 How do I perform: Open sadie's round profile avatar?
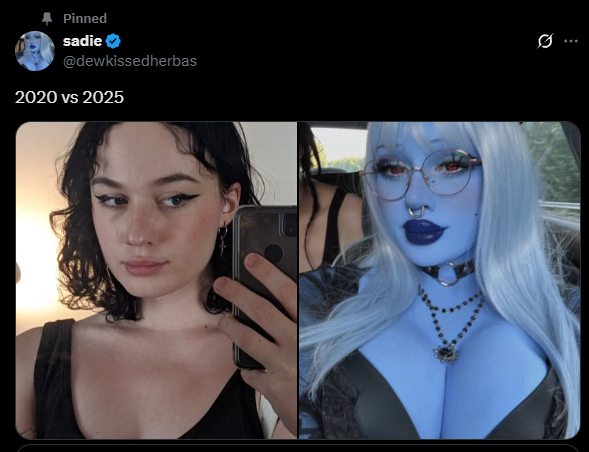click(x=35, y=51)
